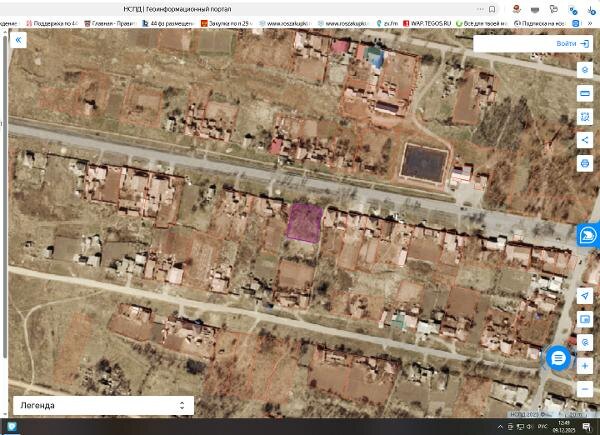This screenshot has height=435, width=600.
Task: Open the round blue chat button
Action: pyautogui.click(x=558, y=358)
